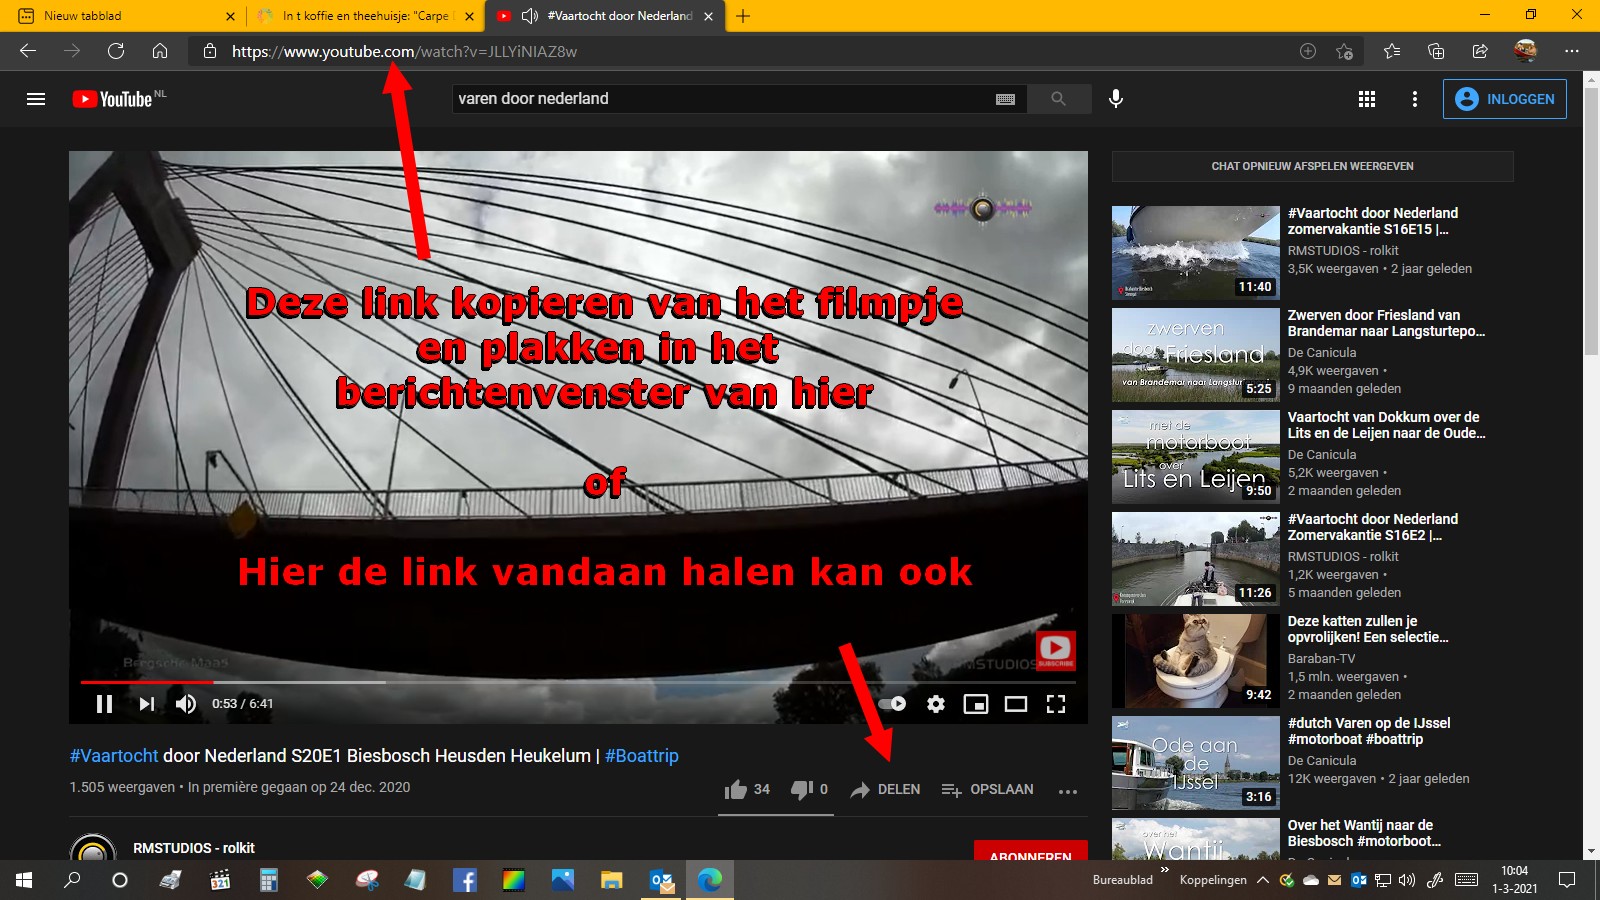Enter fullscreen mode in video player
Screen dimensions: 1600x900
pos(1056,704)
